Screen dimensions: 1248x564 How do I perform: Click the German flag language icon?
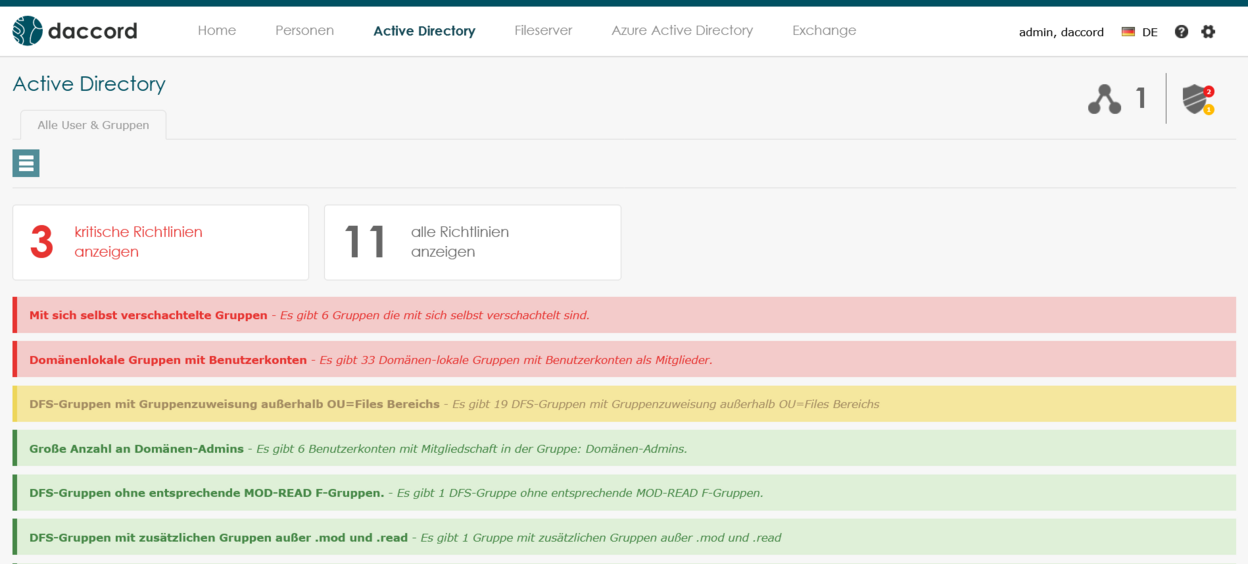1128,32
